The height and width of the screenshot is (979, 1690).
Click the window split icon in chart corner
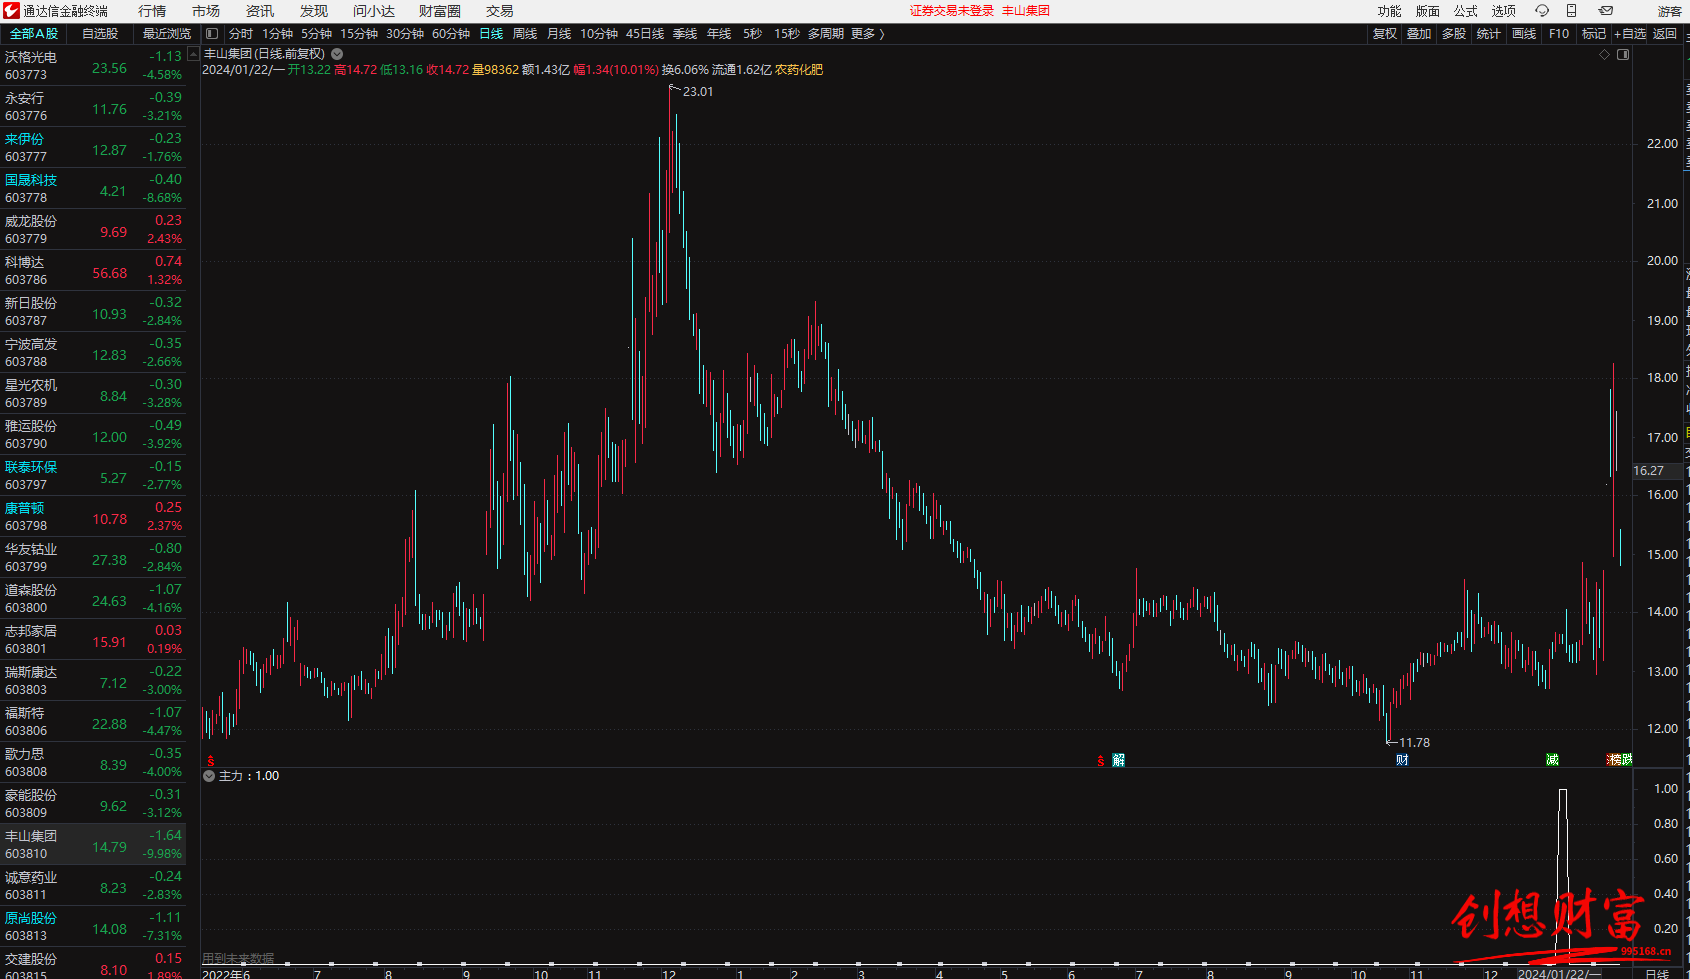click(1623, 55)
